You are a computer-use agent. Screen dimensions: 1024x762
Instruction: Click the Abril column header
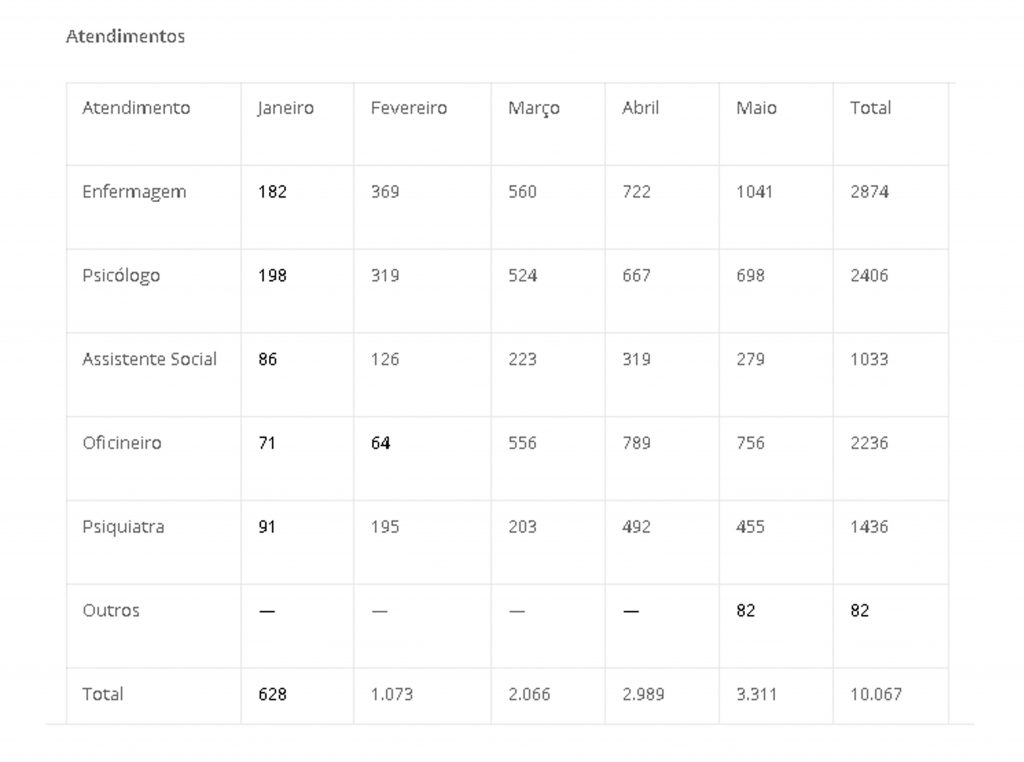pos(640,108)
